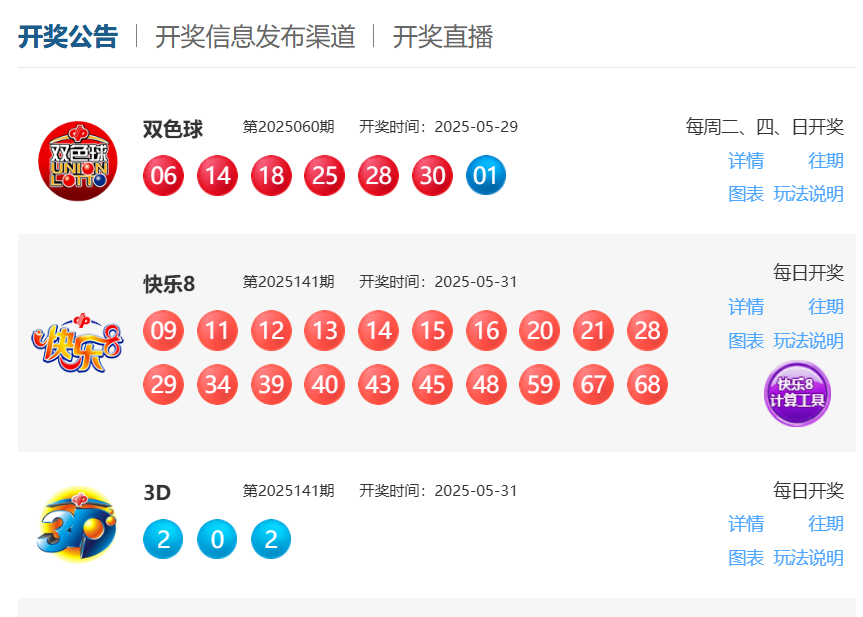863x617 pixels.
Task: Click 快乐8 ball number 15
Action: pyautogui.click(x=433, y=331)
